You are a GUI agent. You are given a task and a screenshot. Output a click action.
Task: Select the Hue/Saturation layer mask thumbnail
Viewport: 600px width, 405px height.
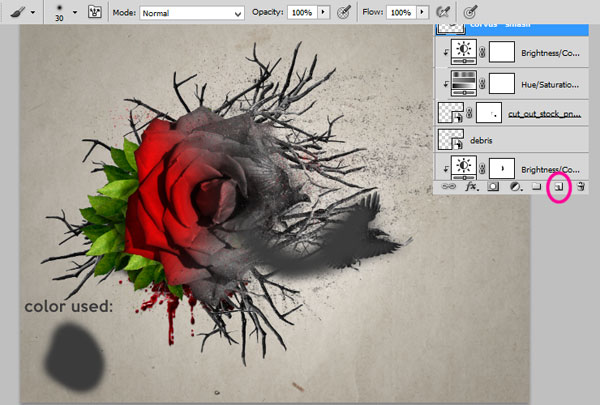(x=501, y=82)
